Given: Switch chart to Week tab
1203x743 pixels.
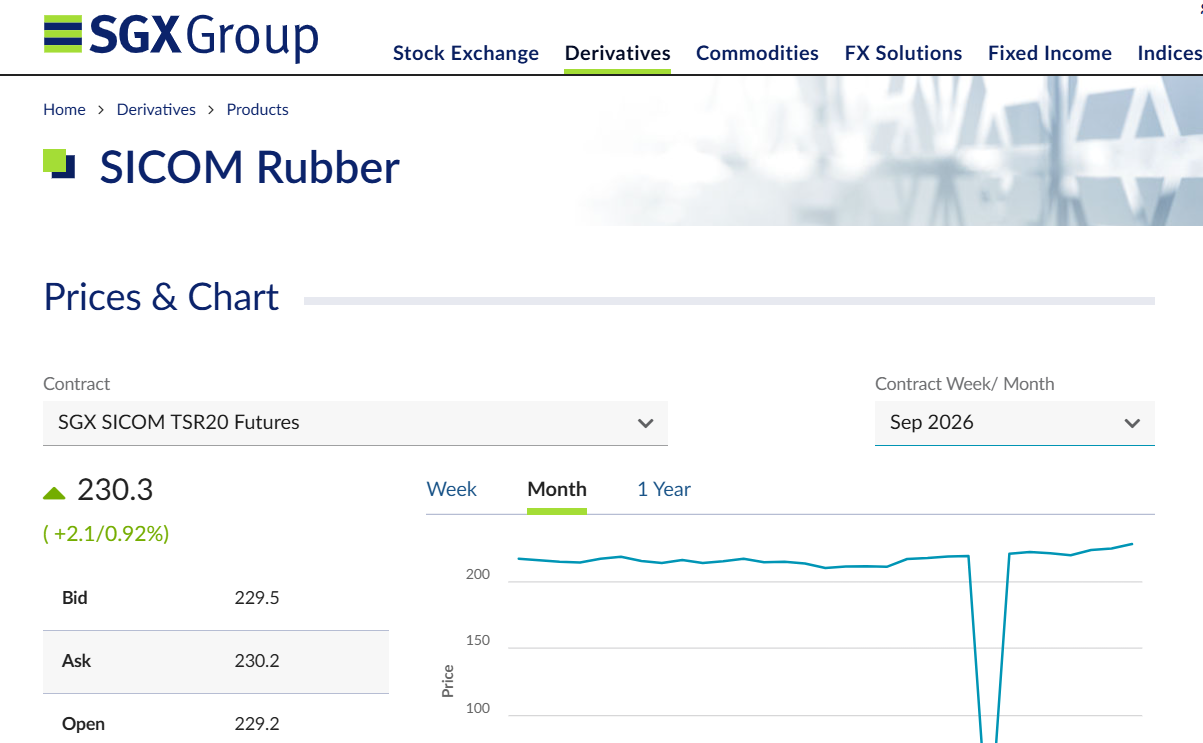Looking at the screenshot, I should click(452, 489).
